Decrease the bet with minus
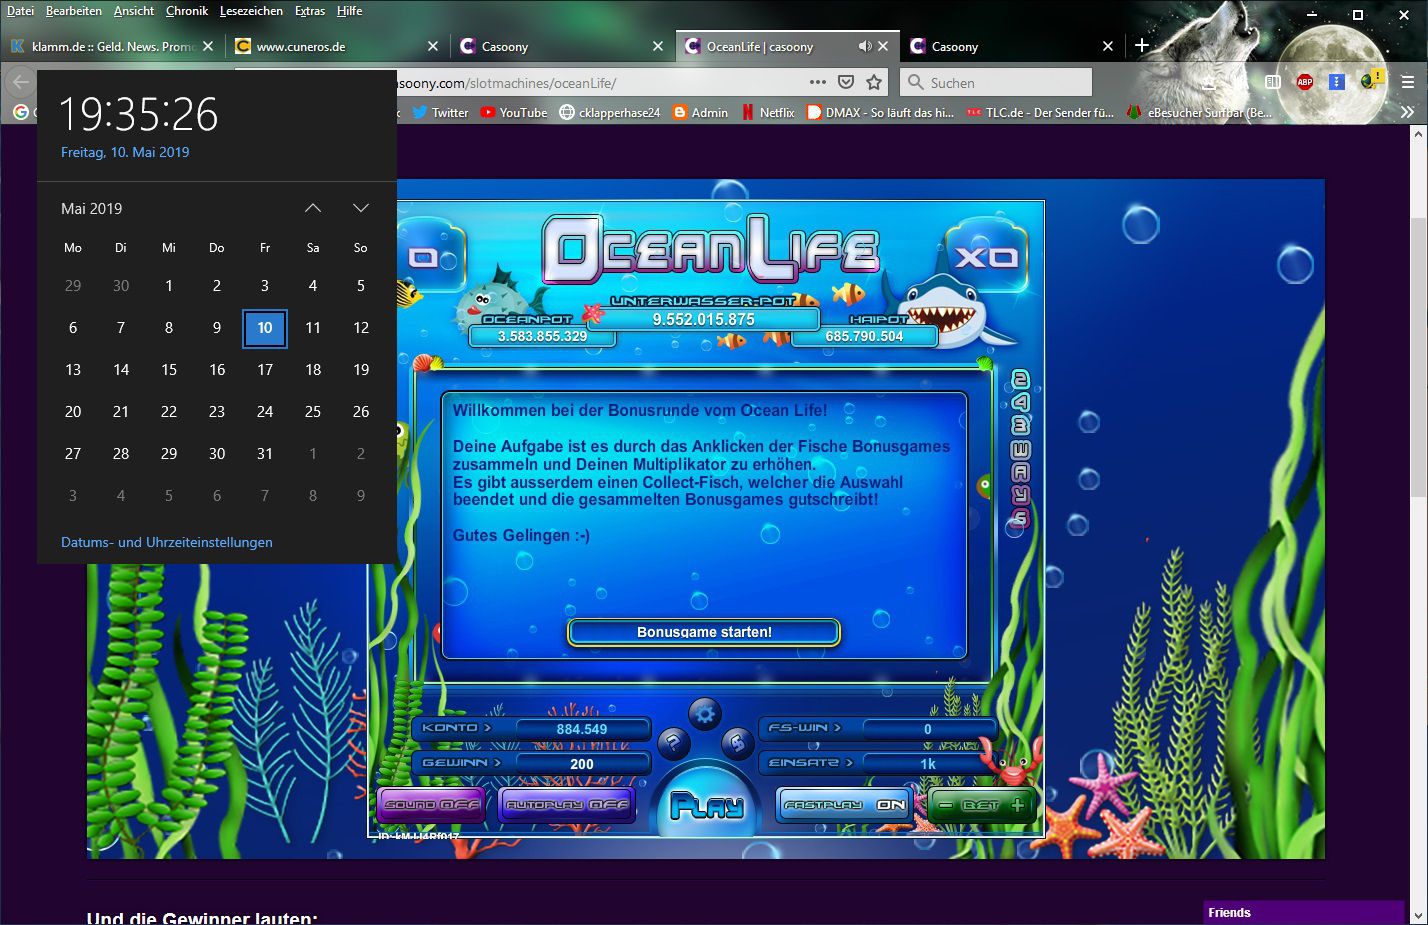Screen dimensions: 1428x925 [946, 805]
